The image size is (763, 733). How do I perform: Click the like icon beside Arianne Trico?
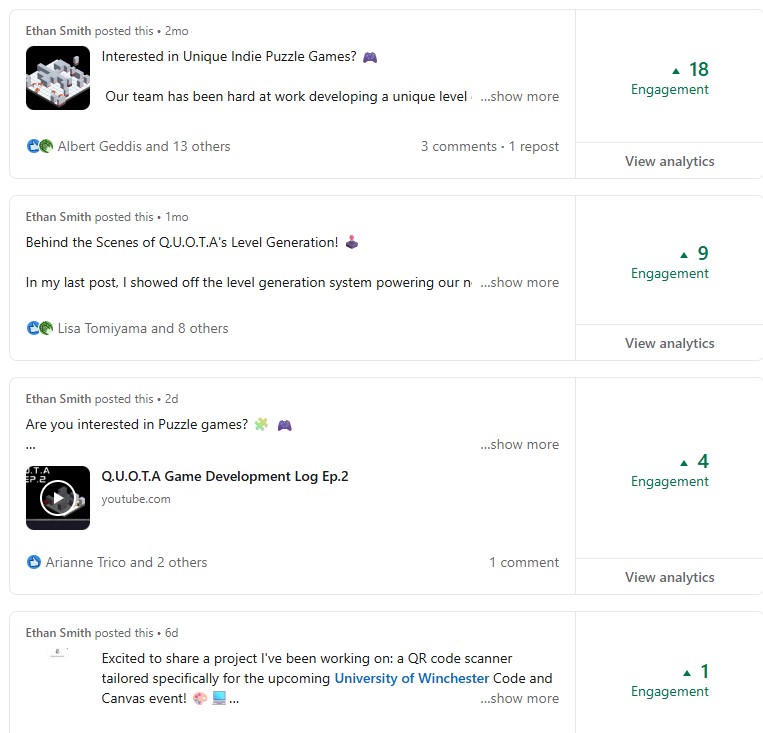tap(34, 562)
